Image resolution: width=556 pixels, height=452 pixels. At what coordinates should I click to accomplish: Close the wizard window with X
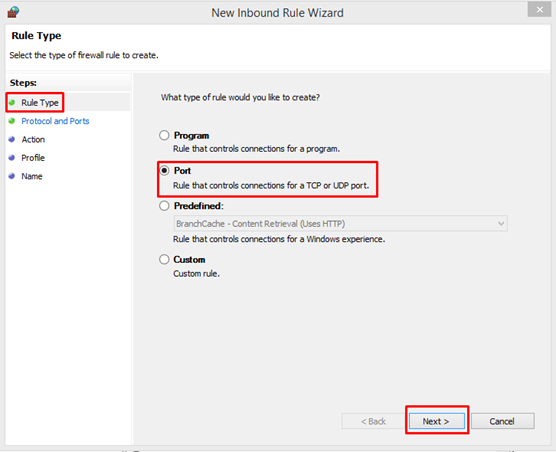coord(539,10)
